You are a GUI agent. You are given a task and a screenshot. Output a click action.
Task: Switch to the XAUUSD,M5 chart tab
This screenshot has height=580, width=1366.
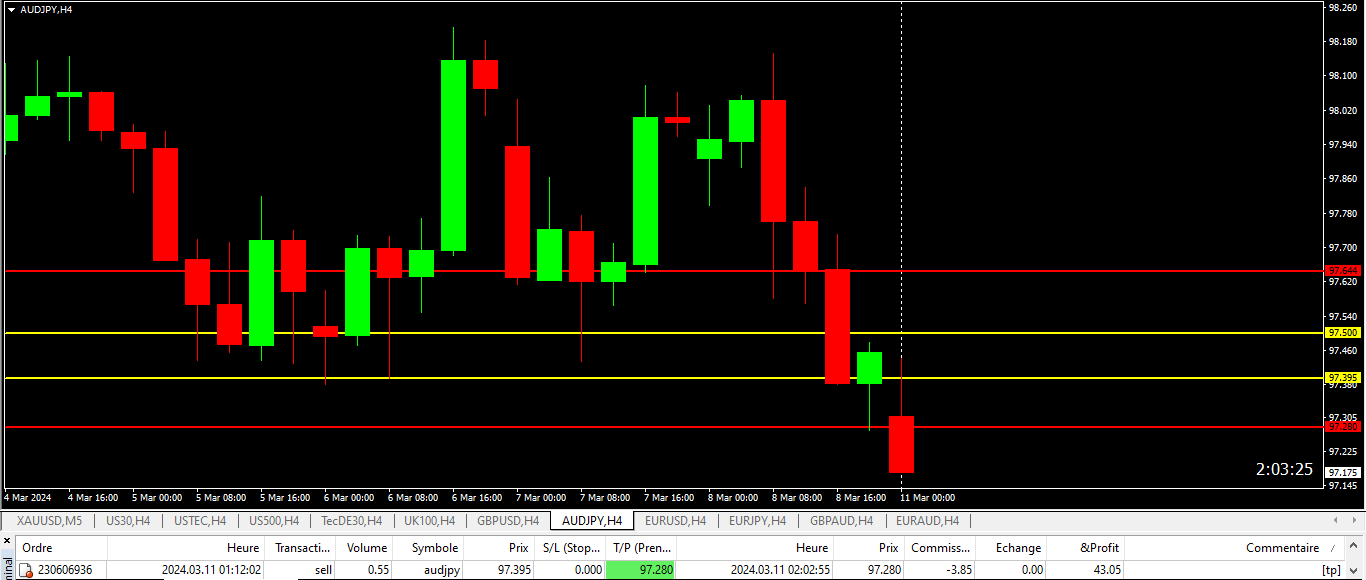point(49,521)
